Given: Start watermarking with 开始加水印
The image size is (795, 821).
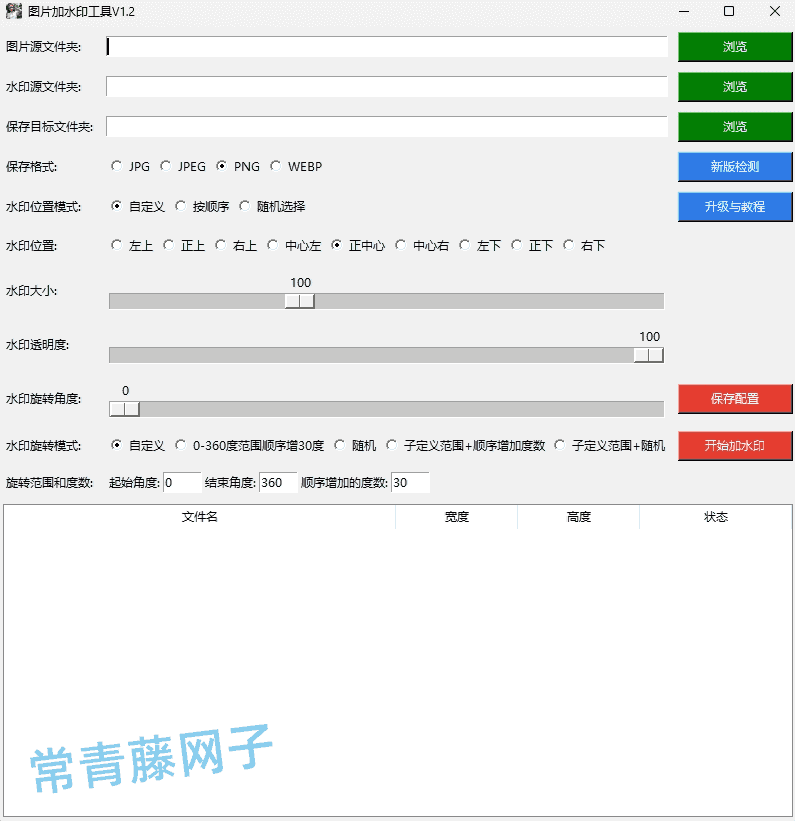Looking at the screenshot, I should click(735, 446).
